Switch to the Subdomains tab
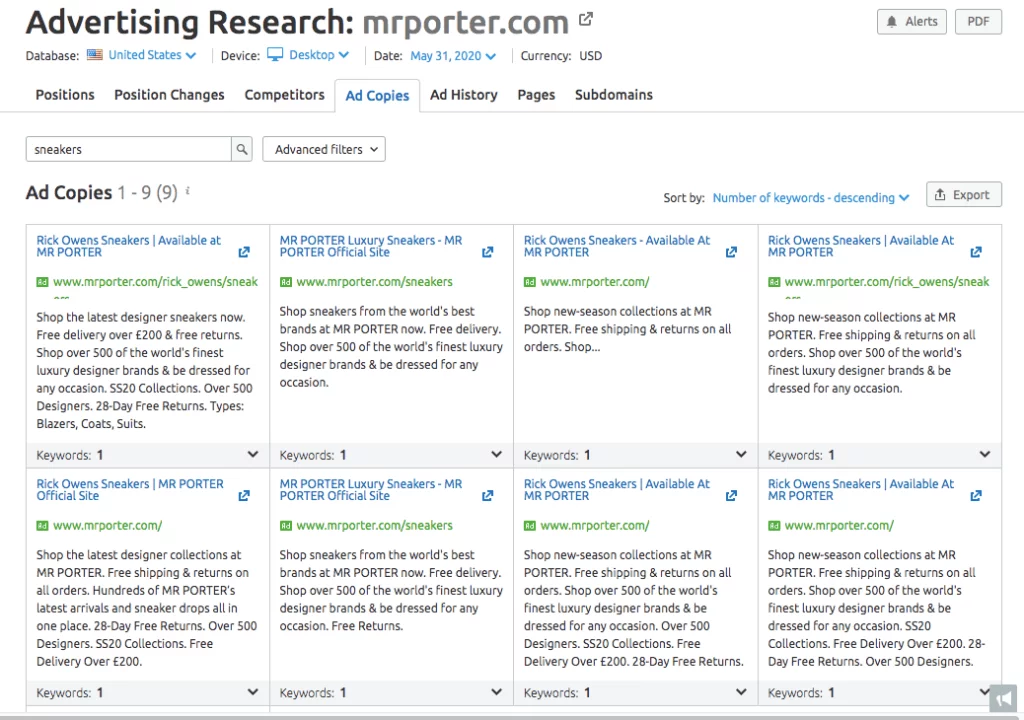Viewport: 1024px width, 720px height. click(613, 95)
